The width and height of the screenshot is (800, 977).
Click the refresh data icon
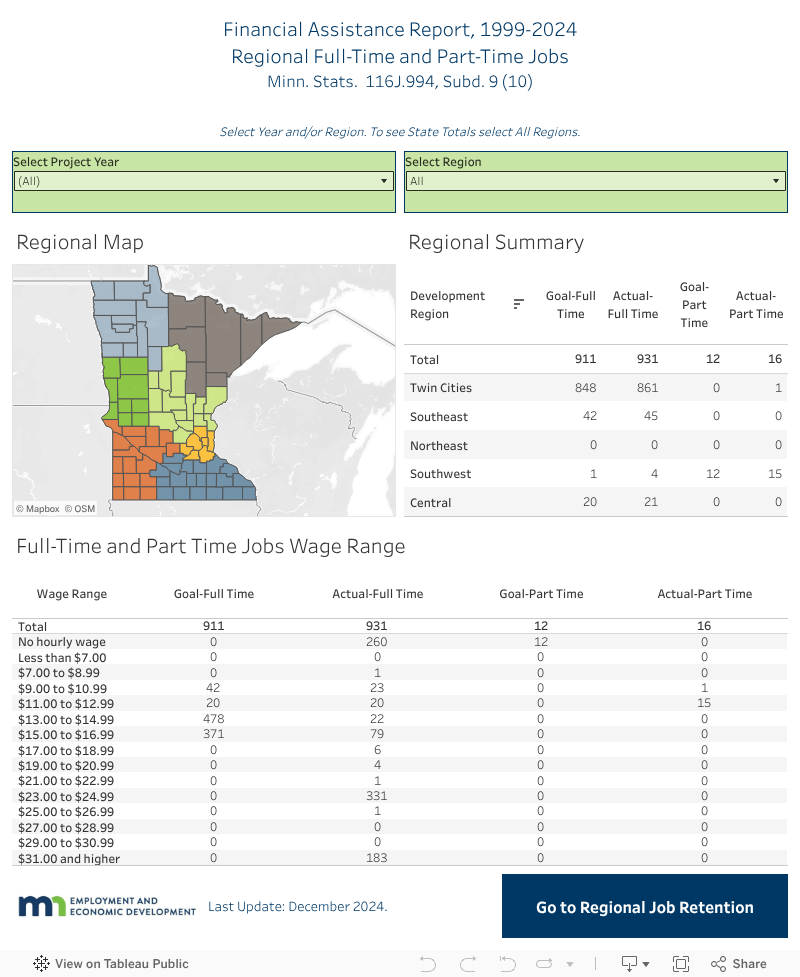(544, 964)
